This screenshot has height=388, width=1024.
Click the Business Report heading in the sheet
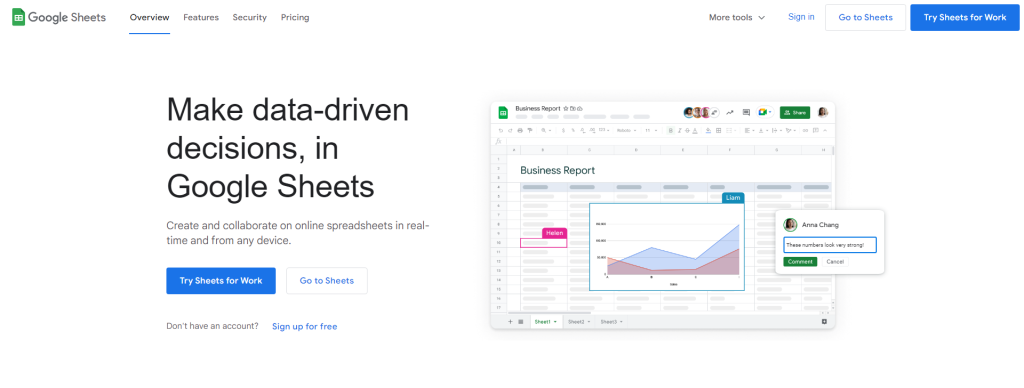coord(558,170)
